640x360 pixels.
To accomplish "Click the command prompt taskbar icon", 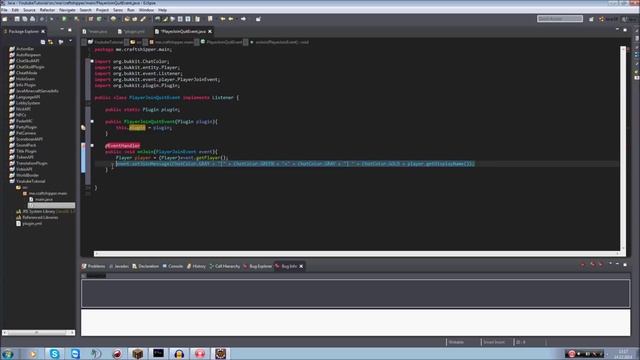I will click(158, 353).
